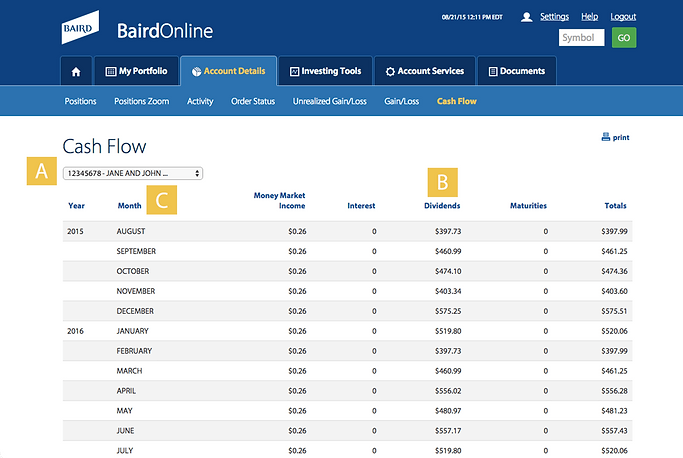683x458 pixels.
Task: Sort by the Year column header
Action: [x=76, y=206]
